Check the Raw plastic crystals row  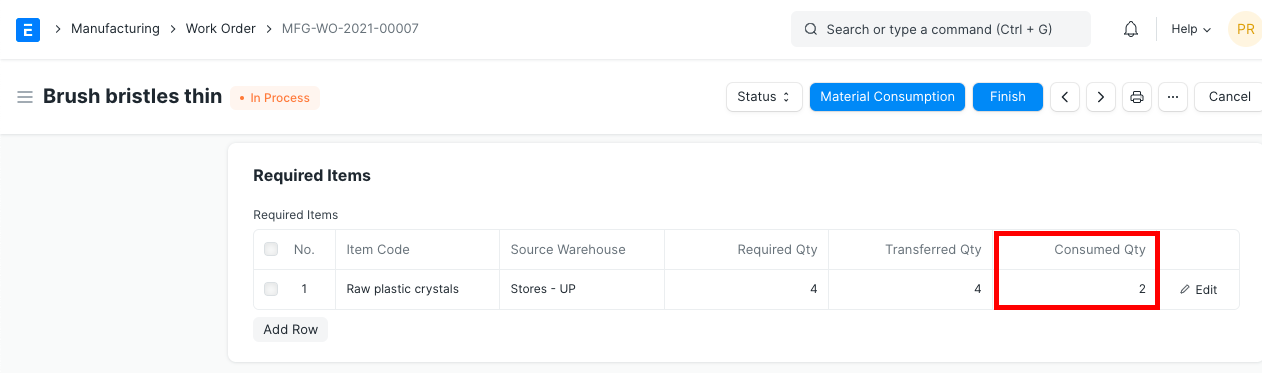(271, 289)
